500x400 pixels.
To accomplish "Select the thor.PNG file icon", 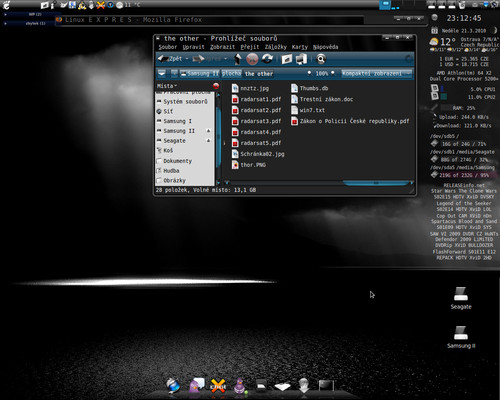I will coord(235,165).
